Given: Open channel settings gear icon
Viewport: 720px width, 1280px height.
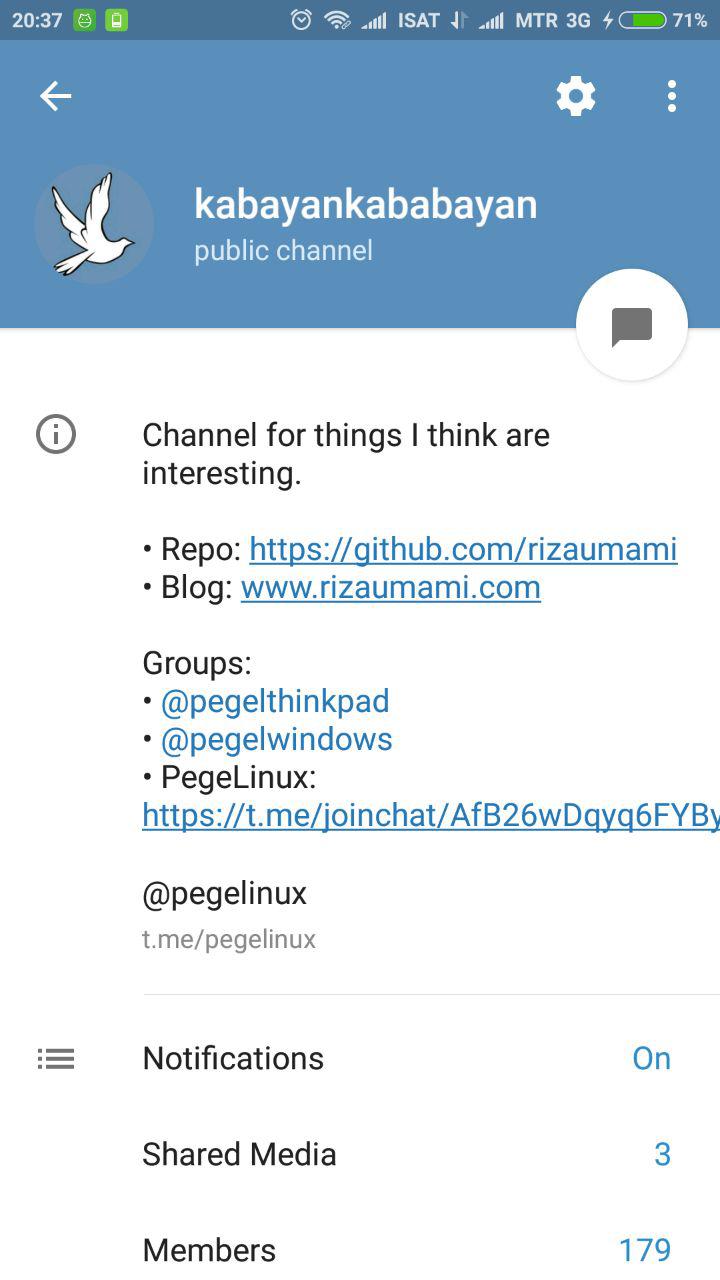Looking at the screenshot, I should pyautogui.click(x=576, y=96).
